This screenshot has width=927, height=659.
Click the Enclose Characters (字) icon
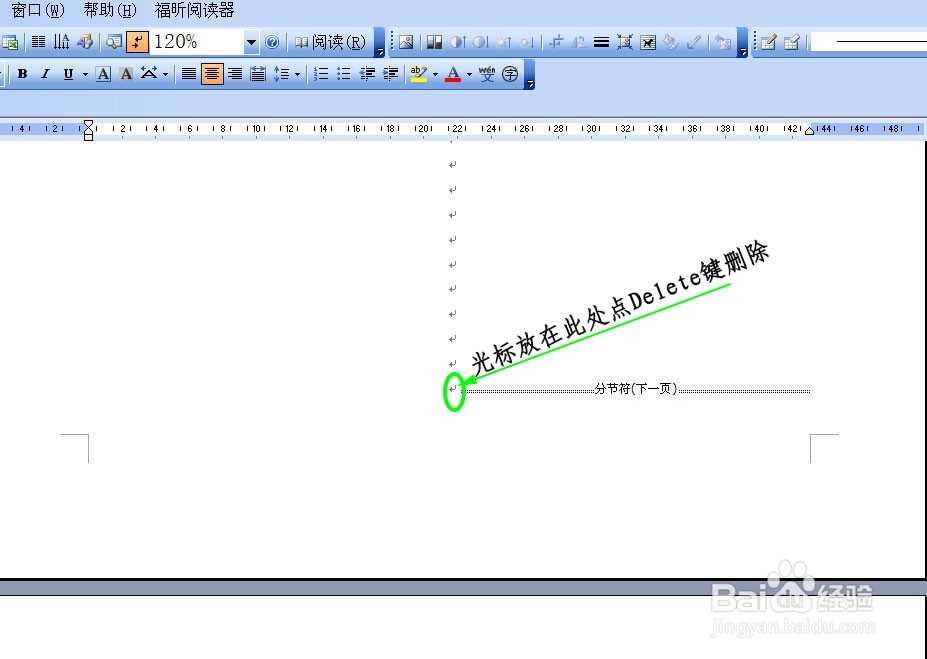pos(510,74)
